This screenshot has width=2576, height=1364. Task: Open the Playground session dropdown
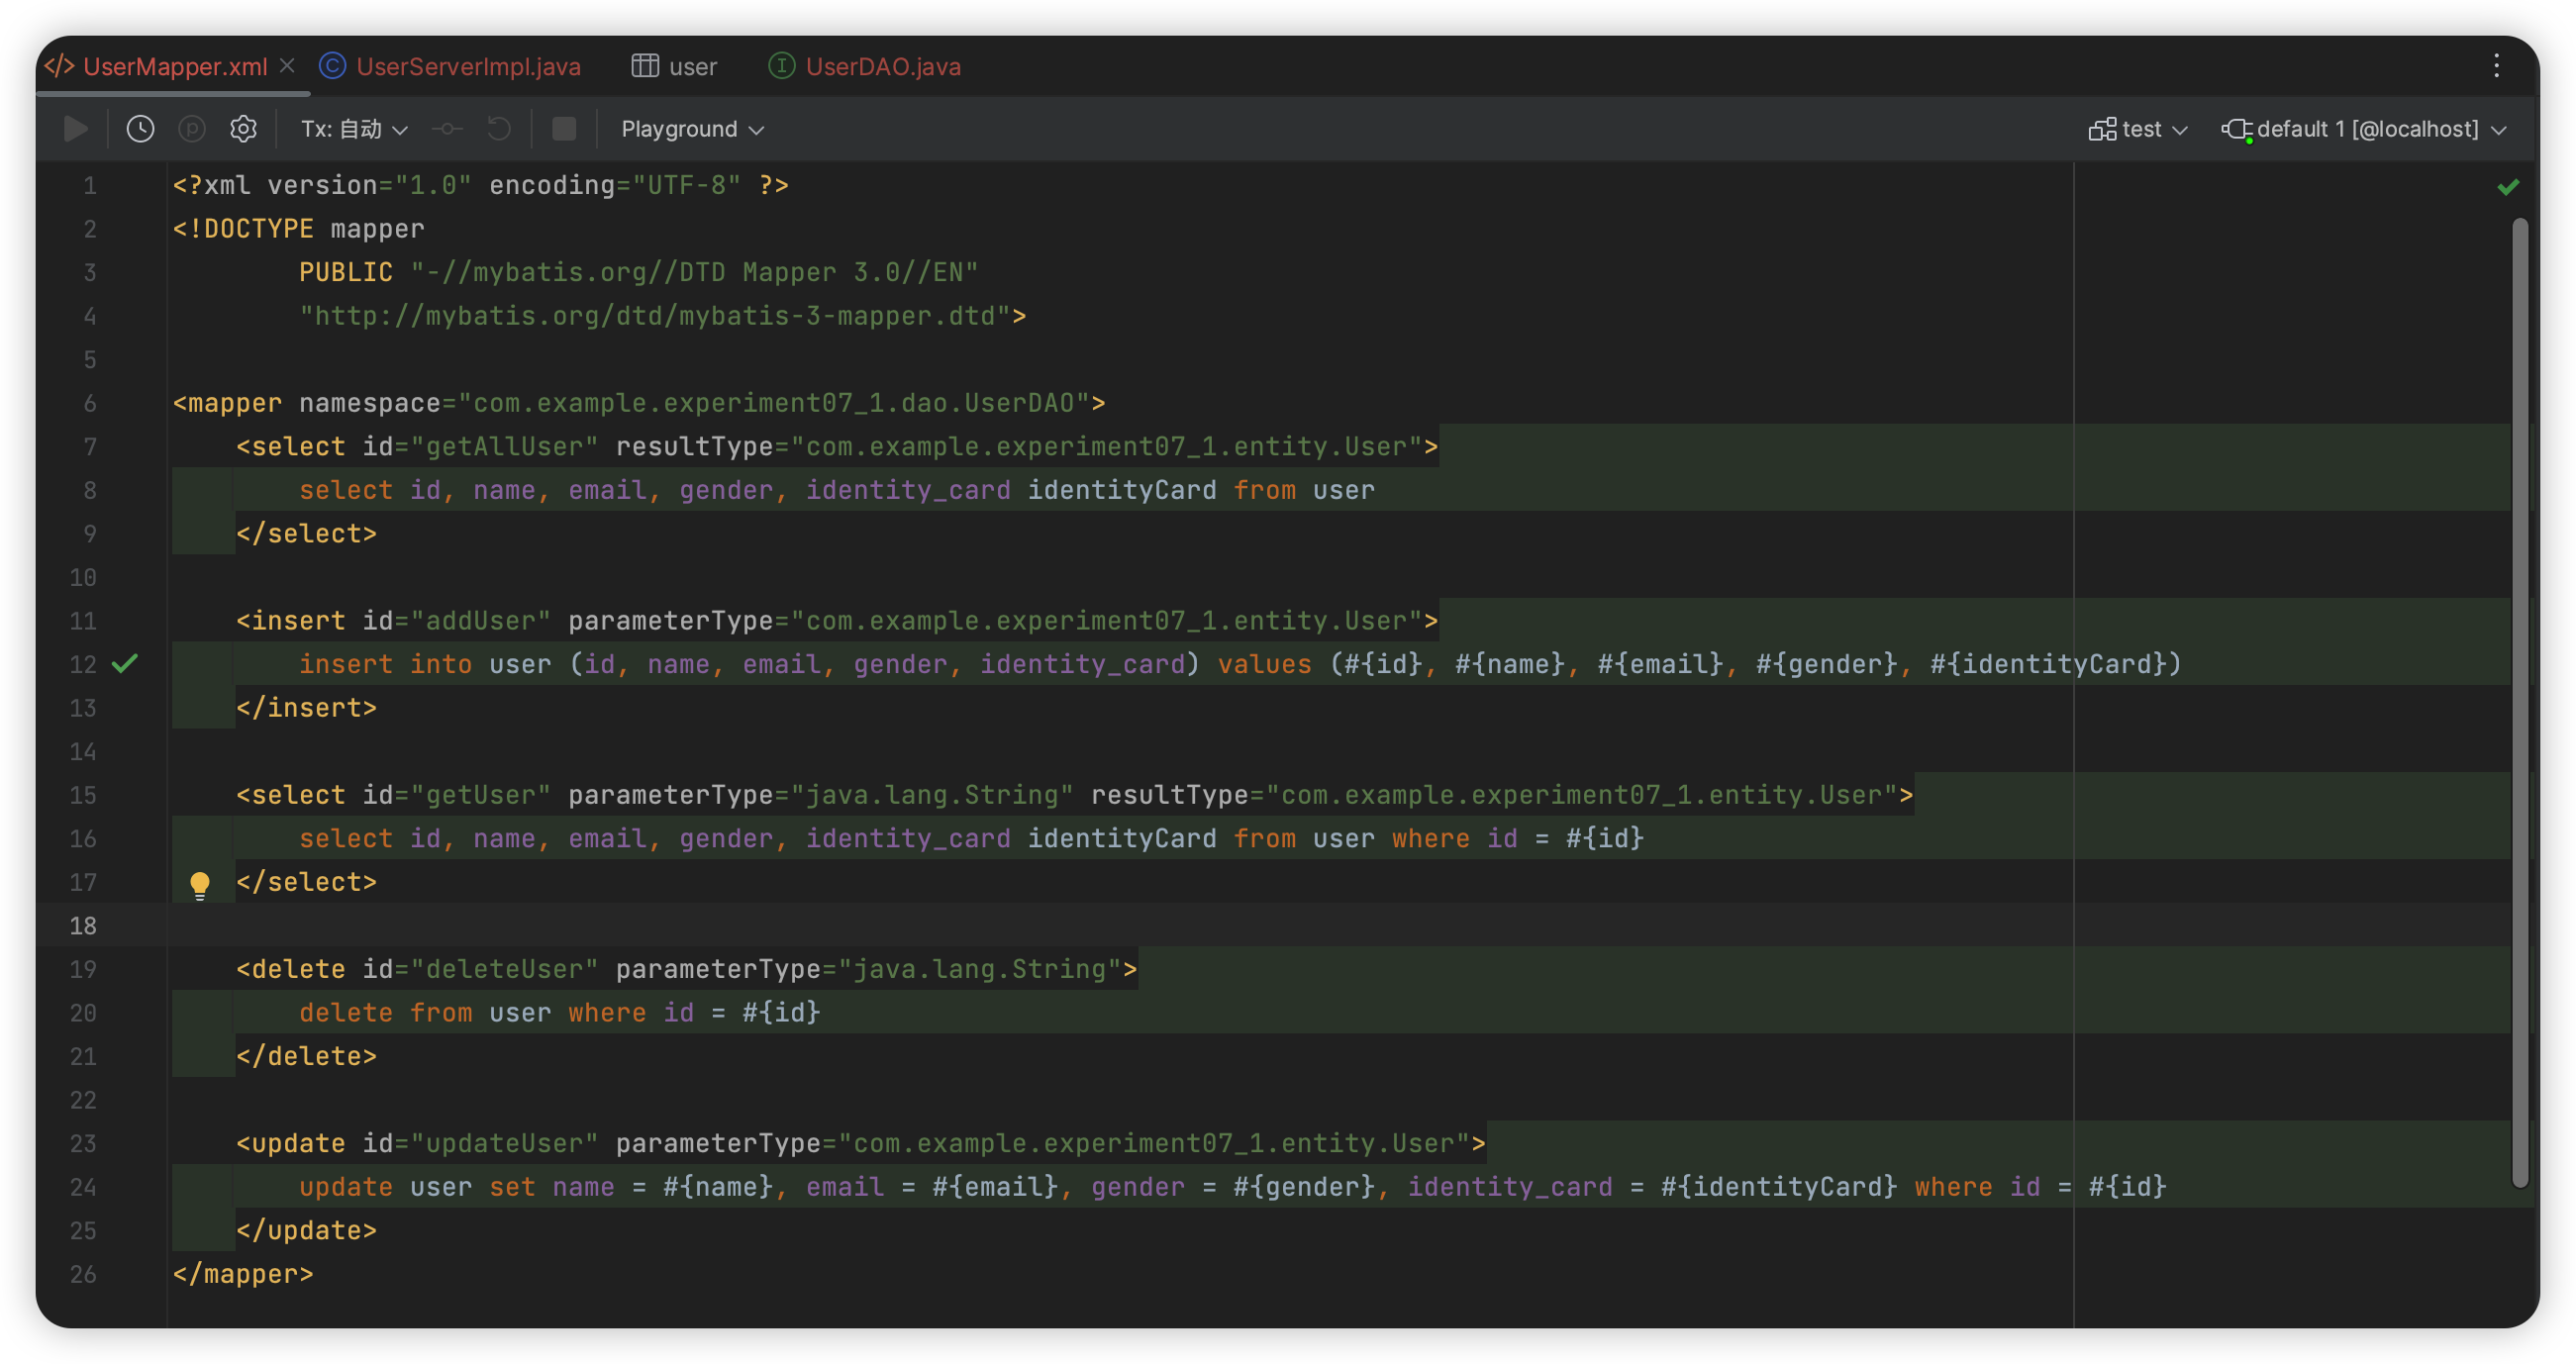[692, 129]
